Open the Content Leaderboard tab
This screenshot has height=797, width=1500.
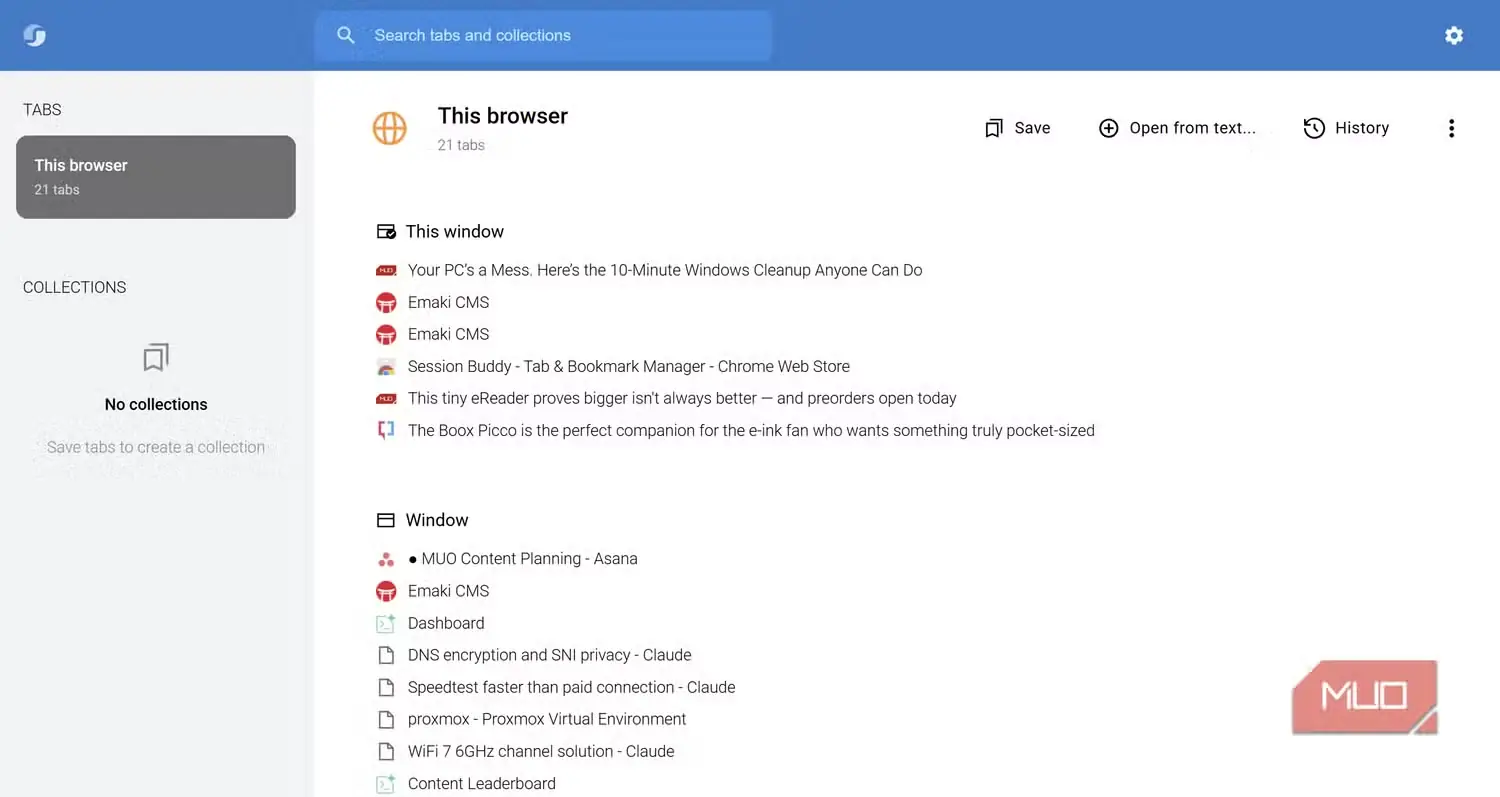482,783
